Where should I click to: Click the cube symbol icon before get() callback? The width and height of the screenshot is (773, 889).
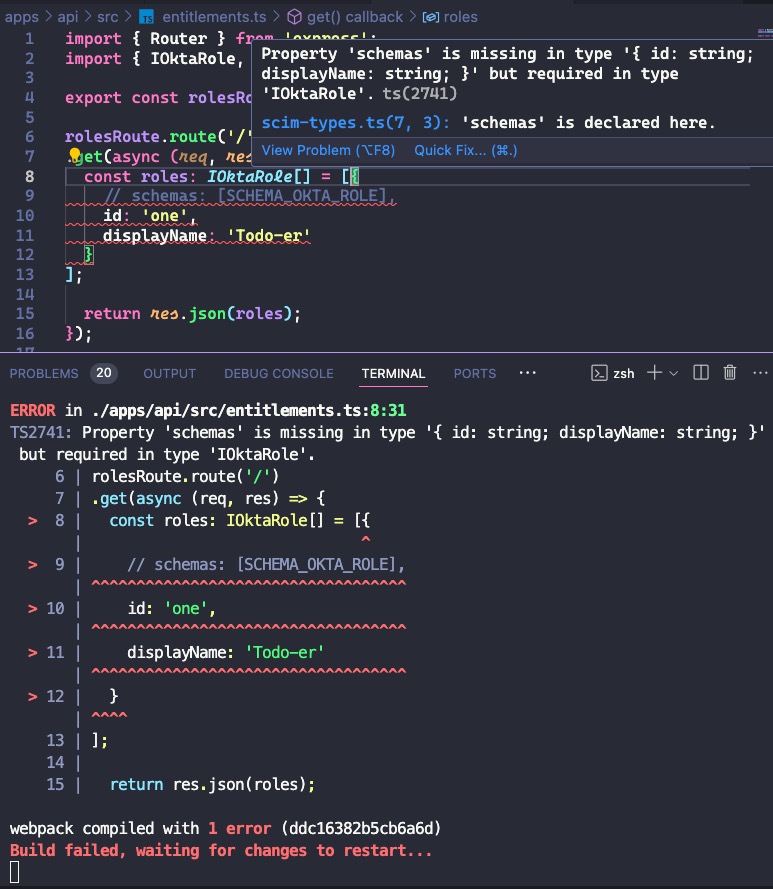click(294, 17)
